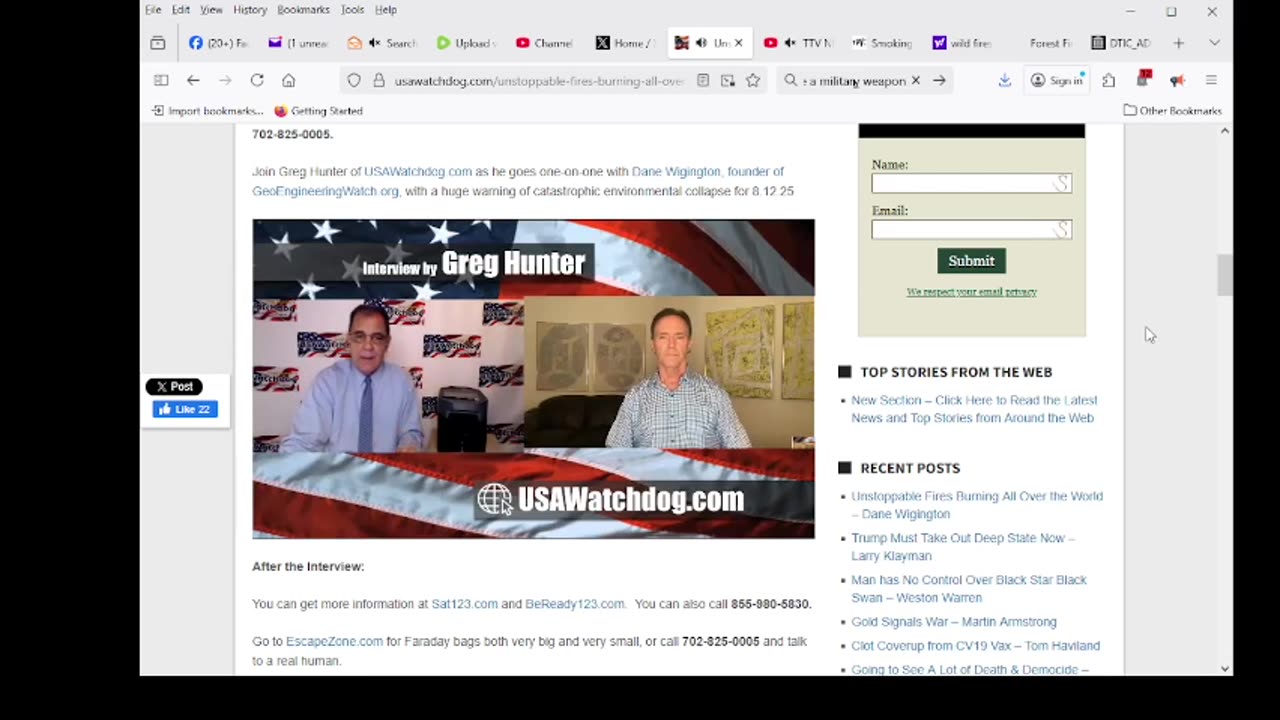Open the extensions puzzle icon
This screenshot has width=1280, height=720.
coord(1109,81)
